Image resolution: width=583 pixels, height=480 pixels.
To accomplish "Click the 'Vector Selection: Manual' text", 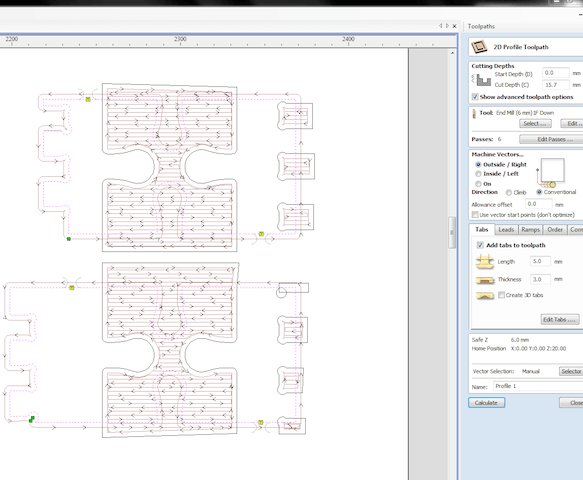I will tap(505, 371).
